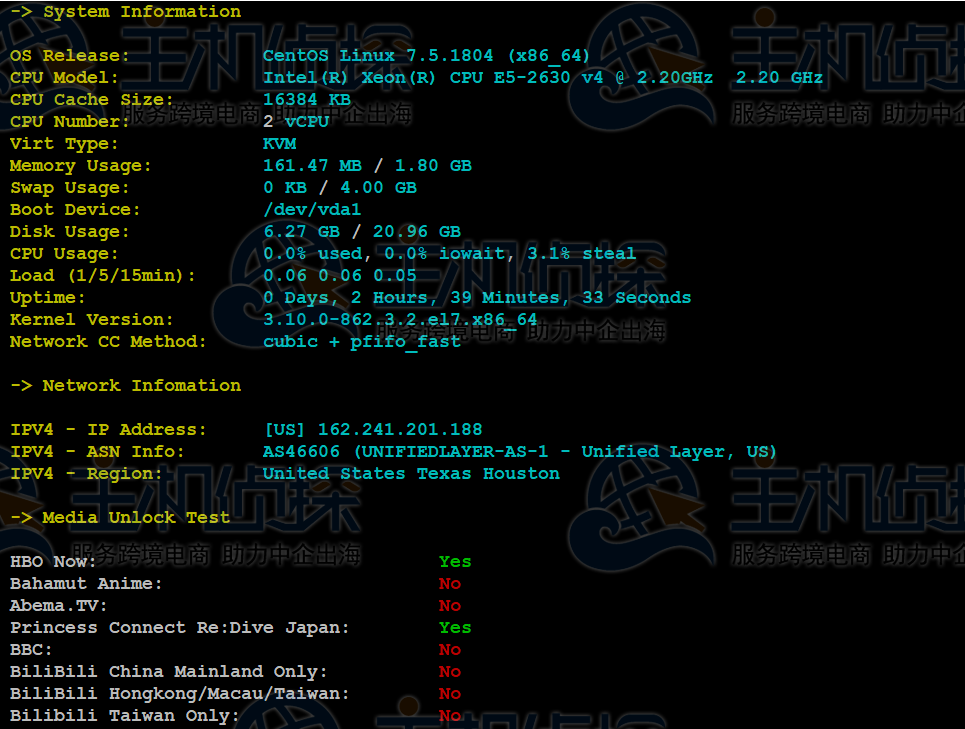
Task: Click the 'Load (1/5/15min):' label
Action: pyautogui.click(x=103, y=276)
